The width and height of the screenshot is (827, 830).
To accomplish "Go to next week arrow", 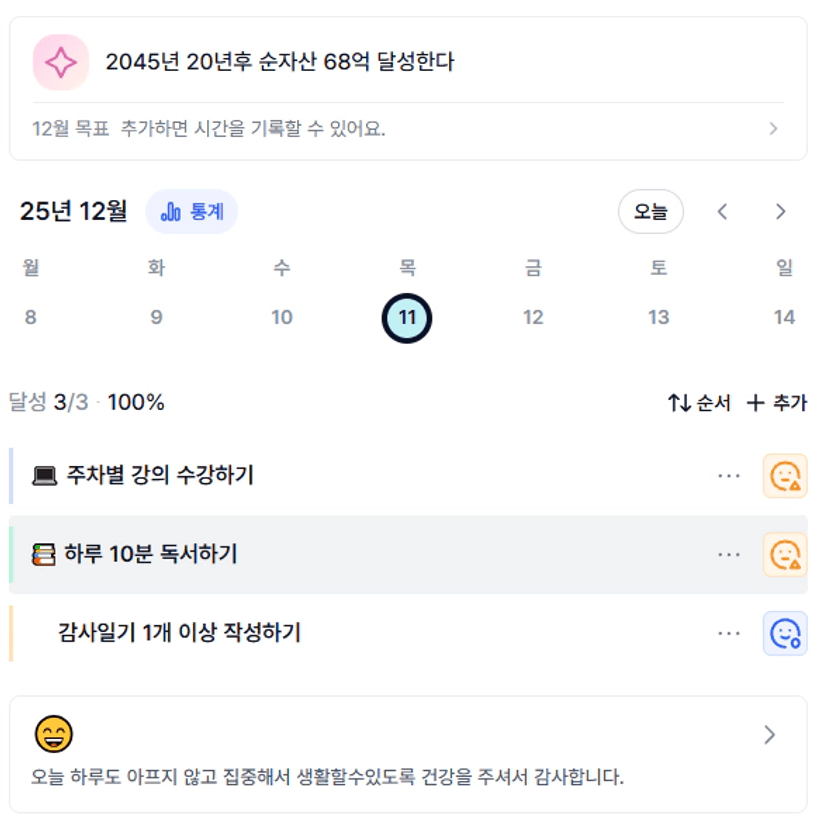I will point(781,212).
